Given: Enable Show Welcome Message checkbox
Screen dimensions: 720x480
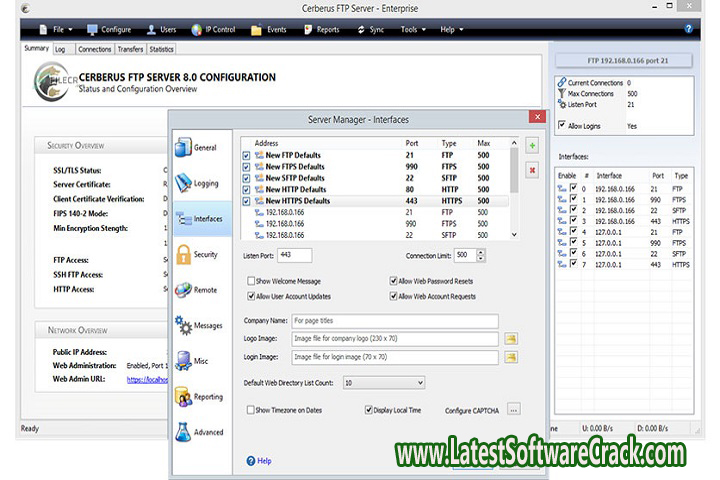Looking at the screenshot, I should tap(251, 282).
